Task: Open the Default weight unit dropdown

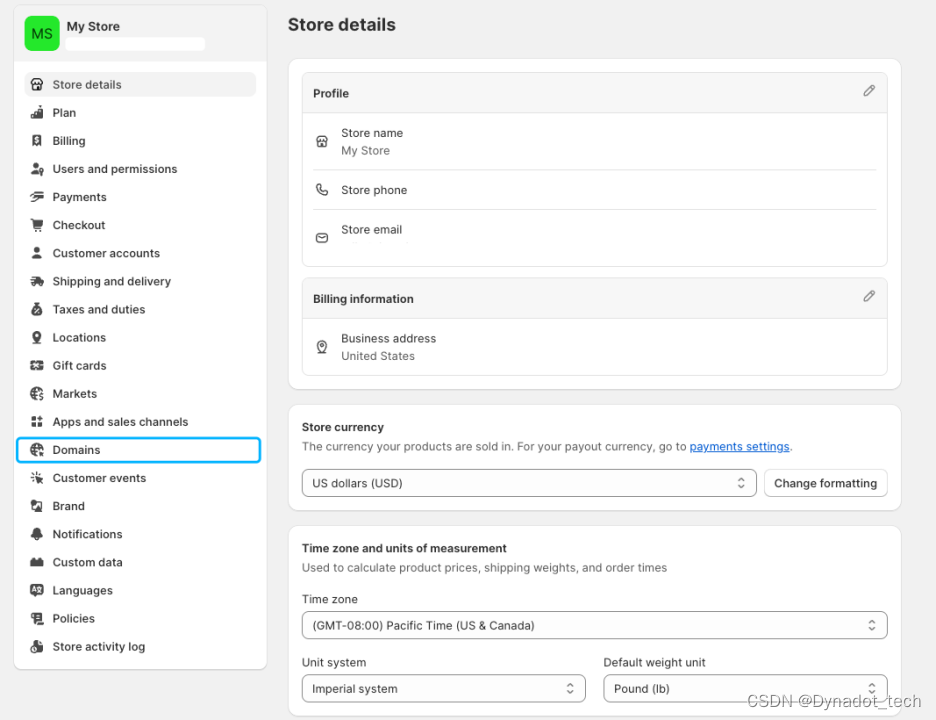Action: [x=745, y=688]
